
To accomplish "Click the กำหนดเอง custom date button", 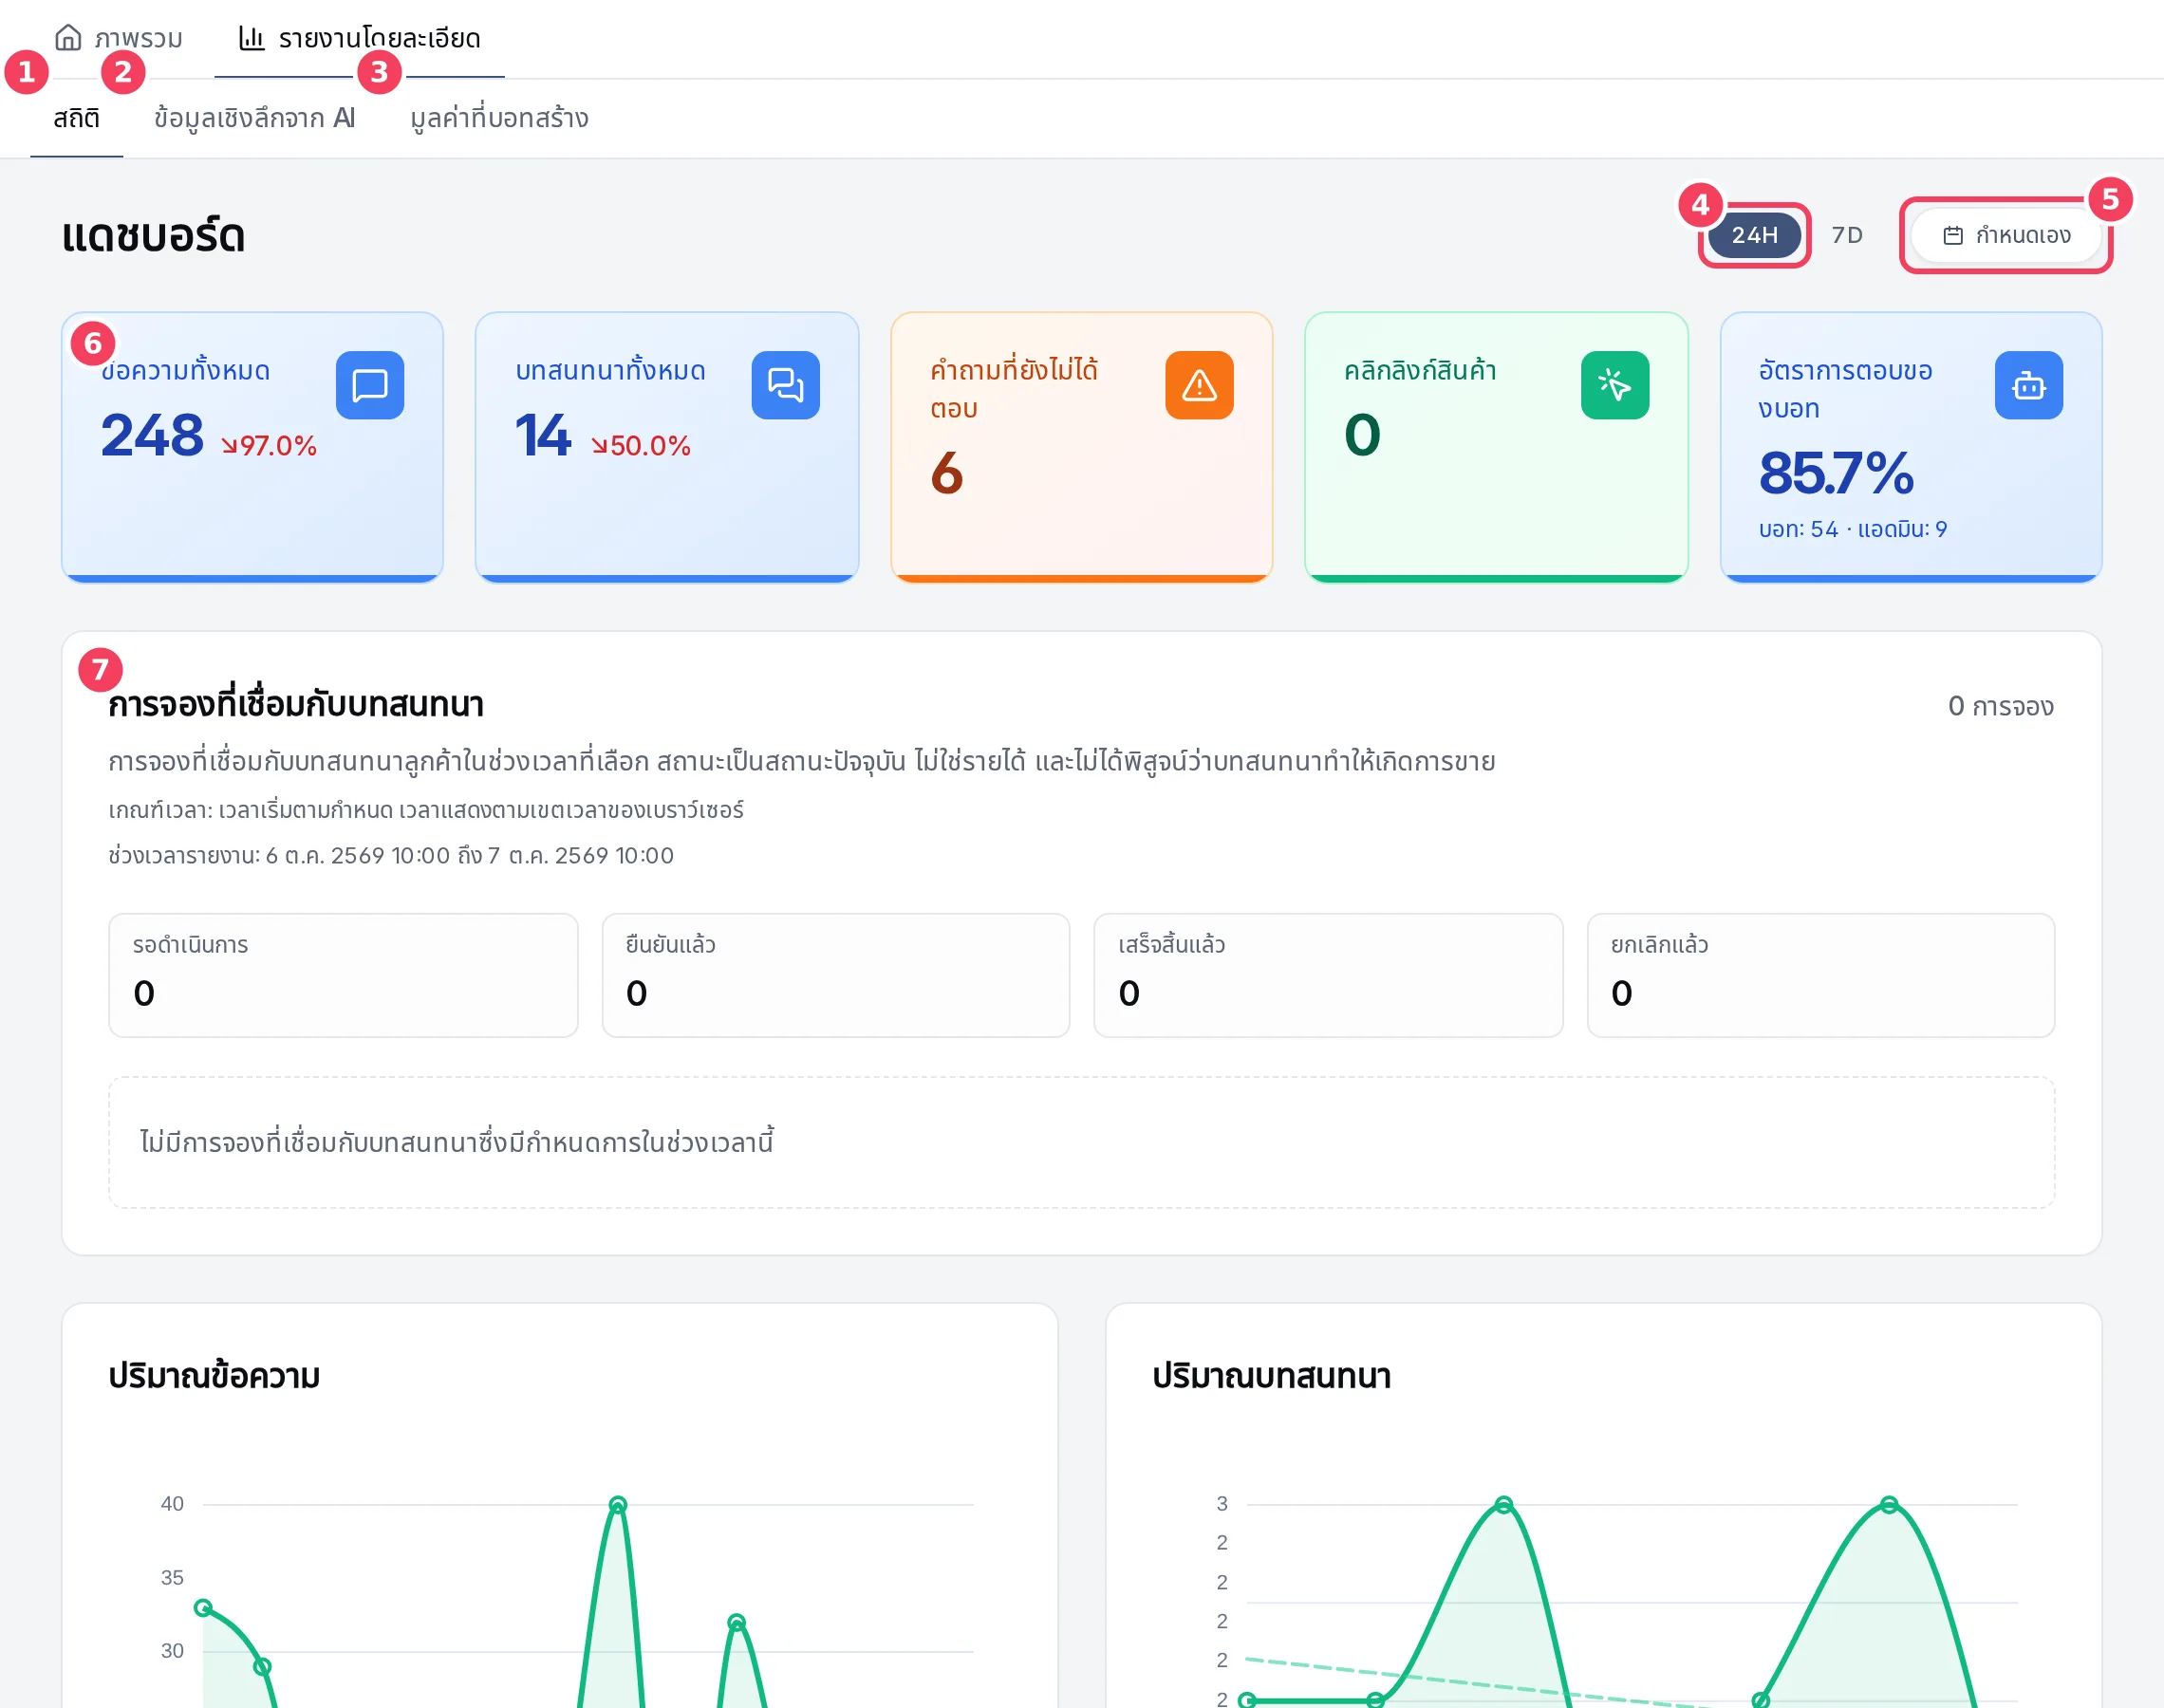I will coord(2006,235).
